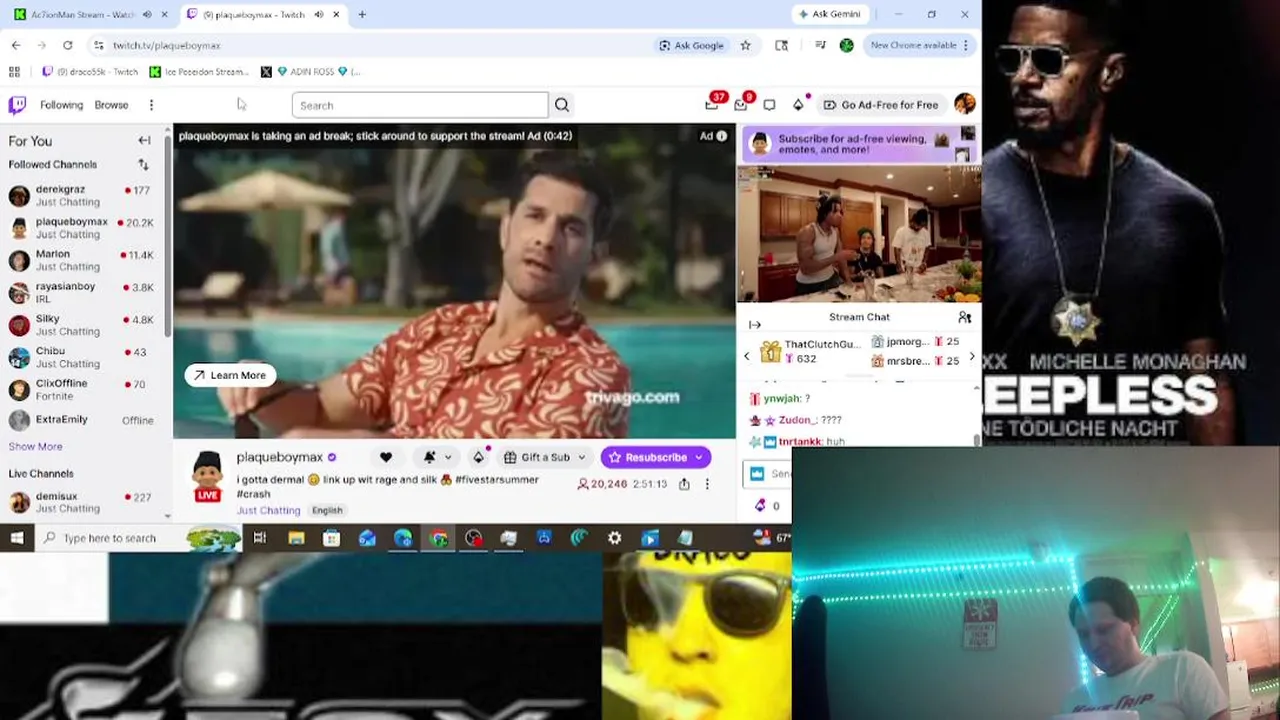The width and height of the screenshot is (1280, 720).
Task: Expand the Resubscribe dropdown chevron
Action: pos(699,457)
